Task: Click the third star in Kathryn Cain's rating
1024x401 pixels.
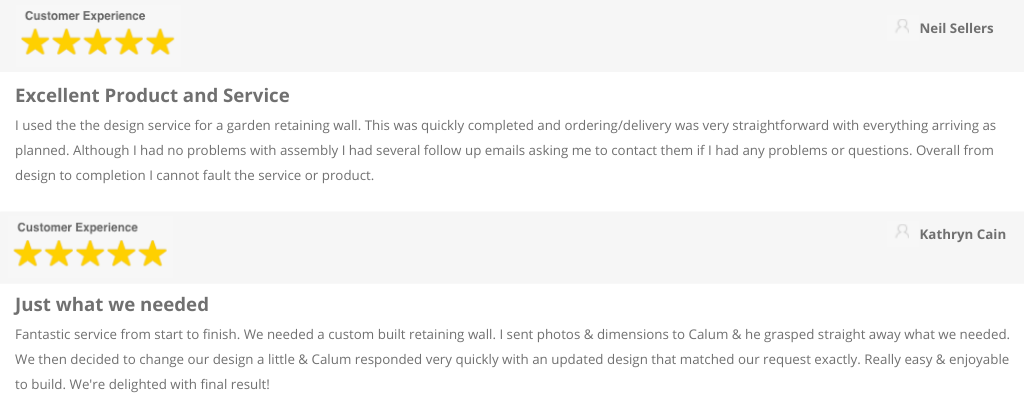Action: pos(90,254)
